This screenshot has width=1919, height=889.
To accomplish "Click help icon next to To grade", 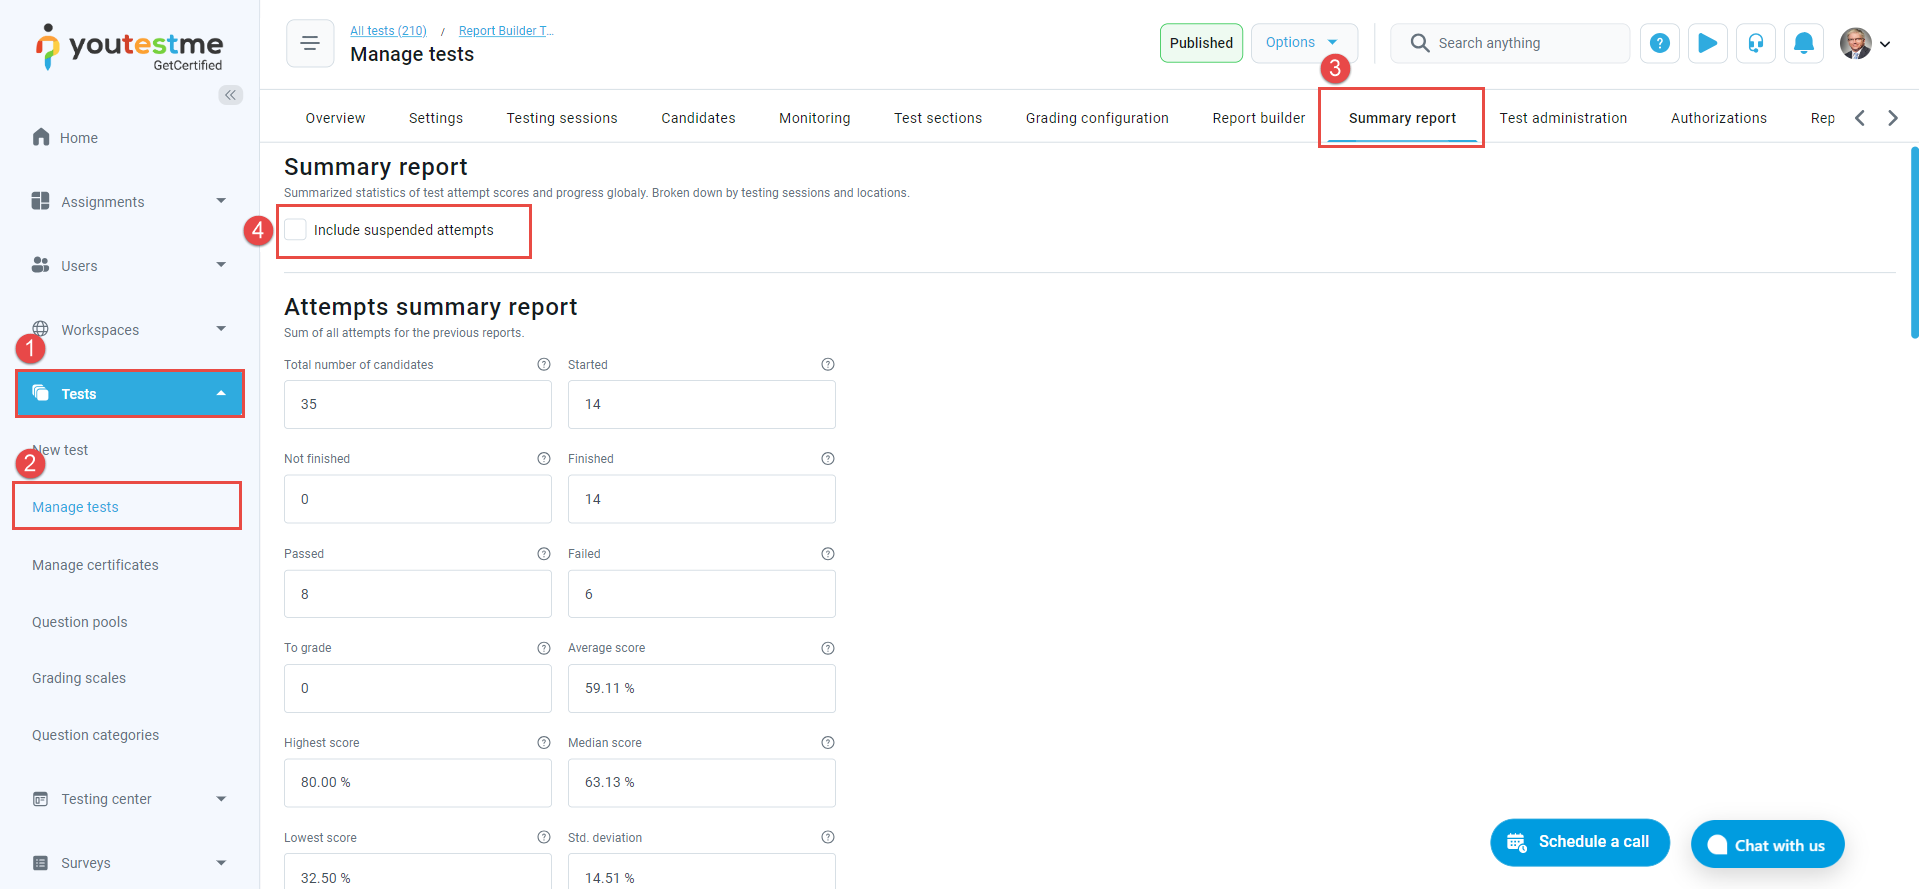I will click(x=544, y=648).
